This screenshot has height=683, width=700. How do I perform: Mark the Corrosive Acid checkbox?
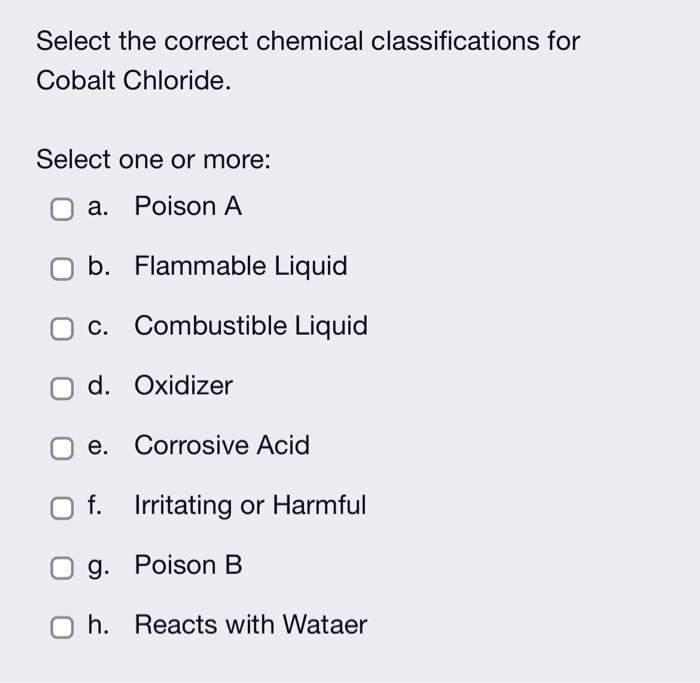tap(62, 448)
